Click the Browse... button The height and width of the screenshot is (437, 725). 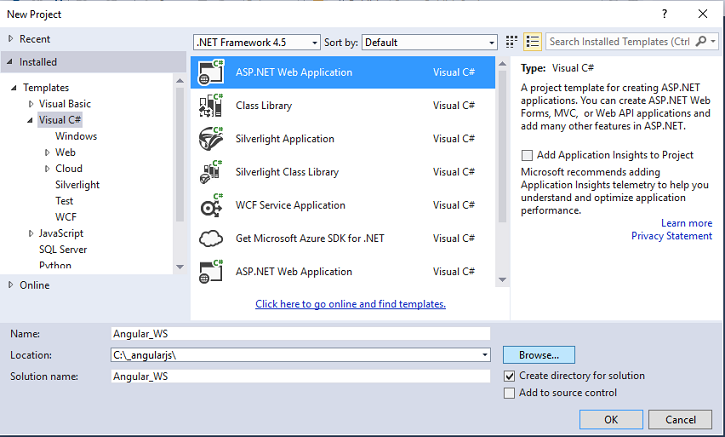pos(539,355)
